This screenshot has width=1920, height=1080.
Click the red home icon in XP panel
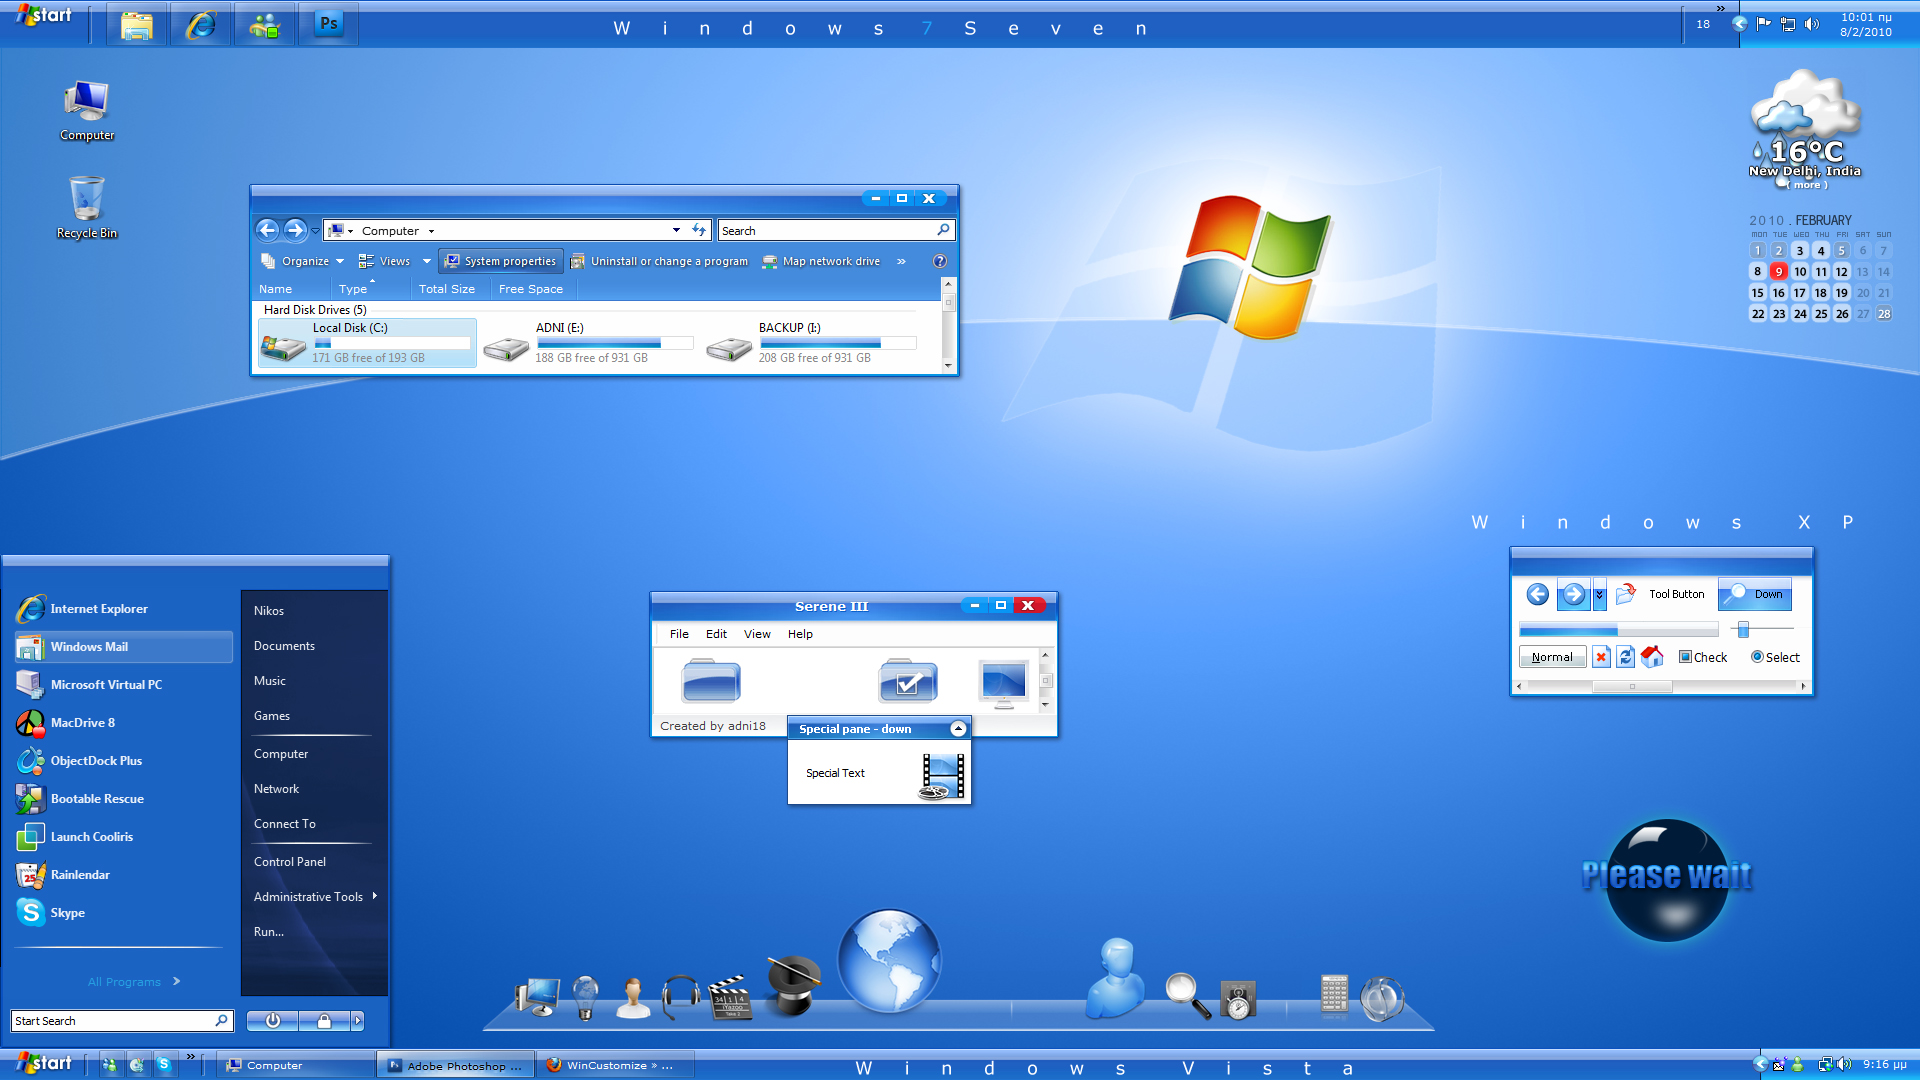click(1652, 657)
